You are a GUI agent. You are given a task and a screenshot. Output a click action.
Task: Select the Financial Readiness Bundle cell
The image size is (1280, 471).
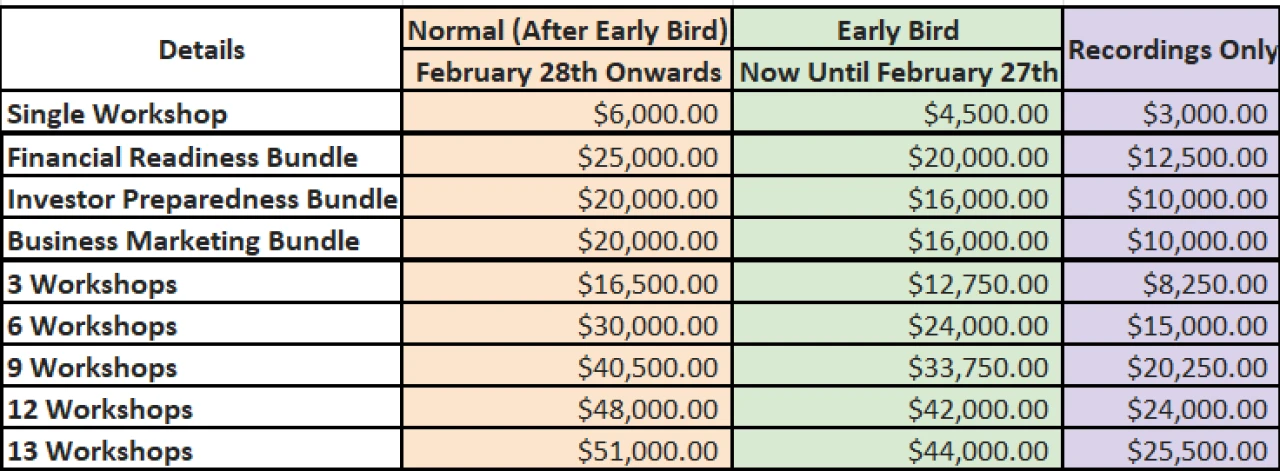[x=182, y=157]
